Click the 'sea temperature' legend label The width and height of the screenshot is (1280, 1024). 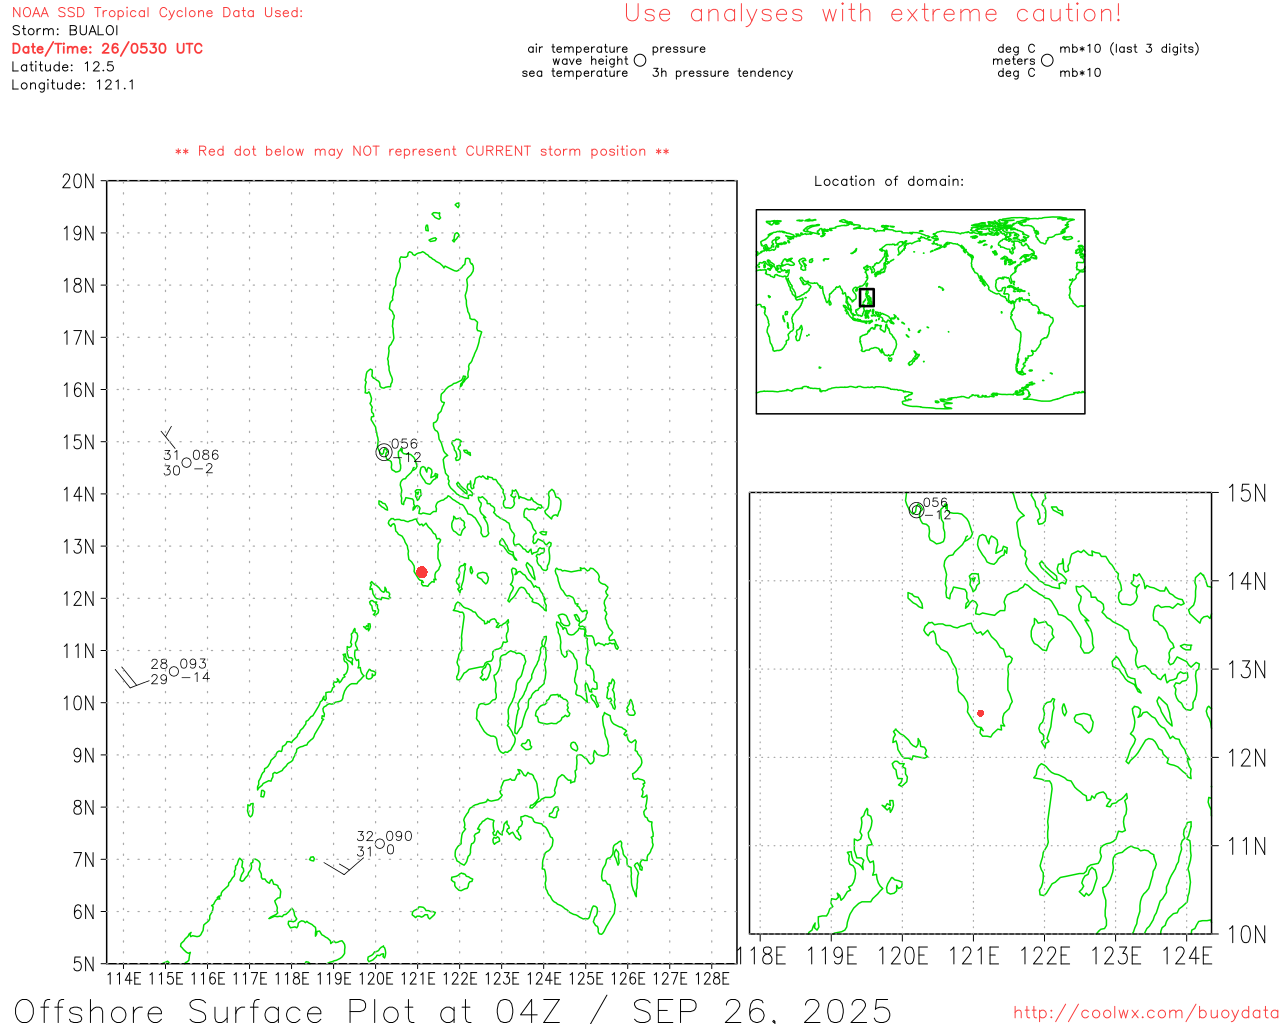(575, 73)
